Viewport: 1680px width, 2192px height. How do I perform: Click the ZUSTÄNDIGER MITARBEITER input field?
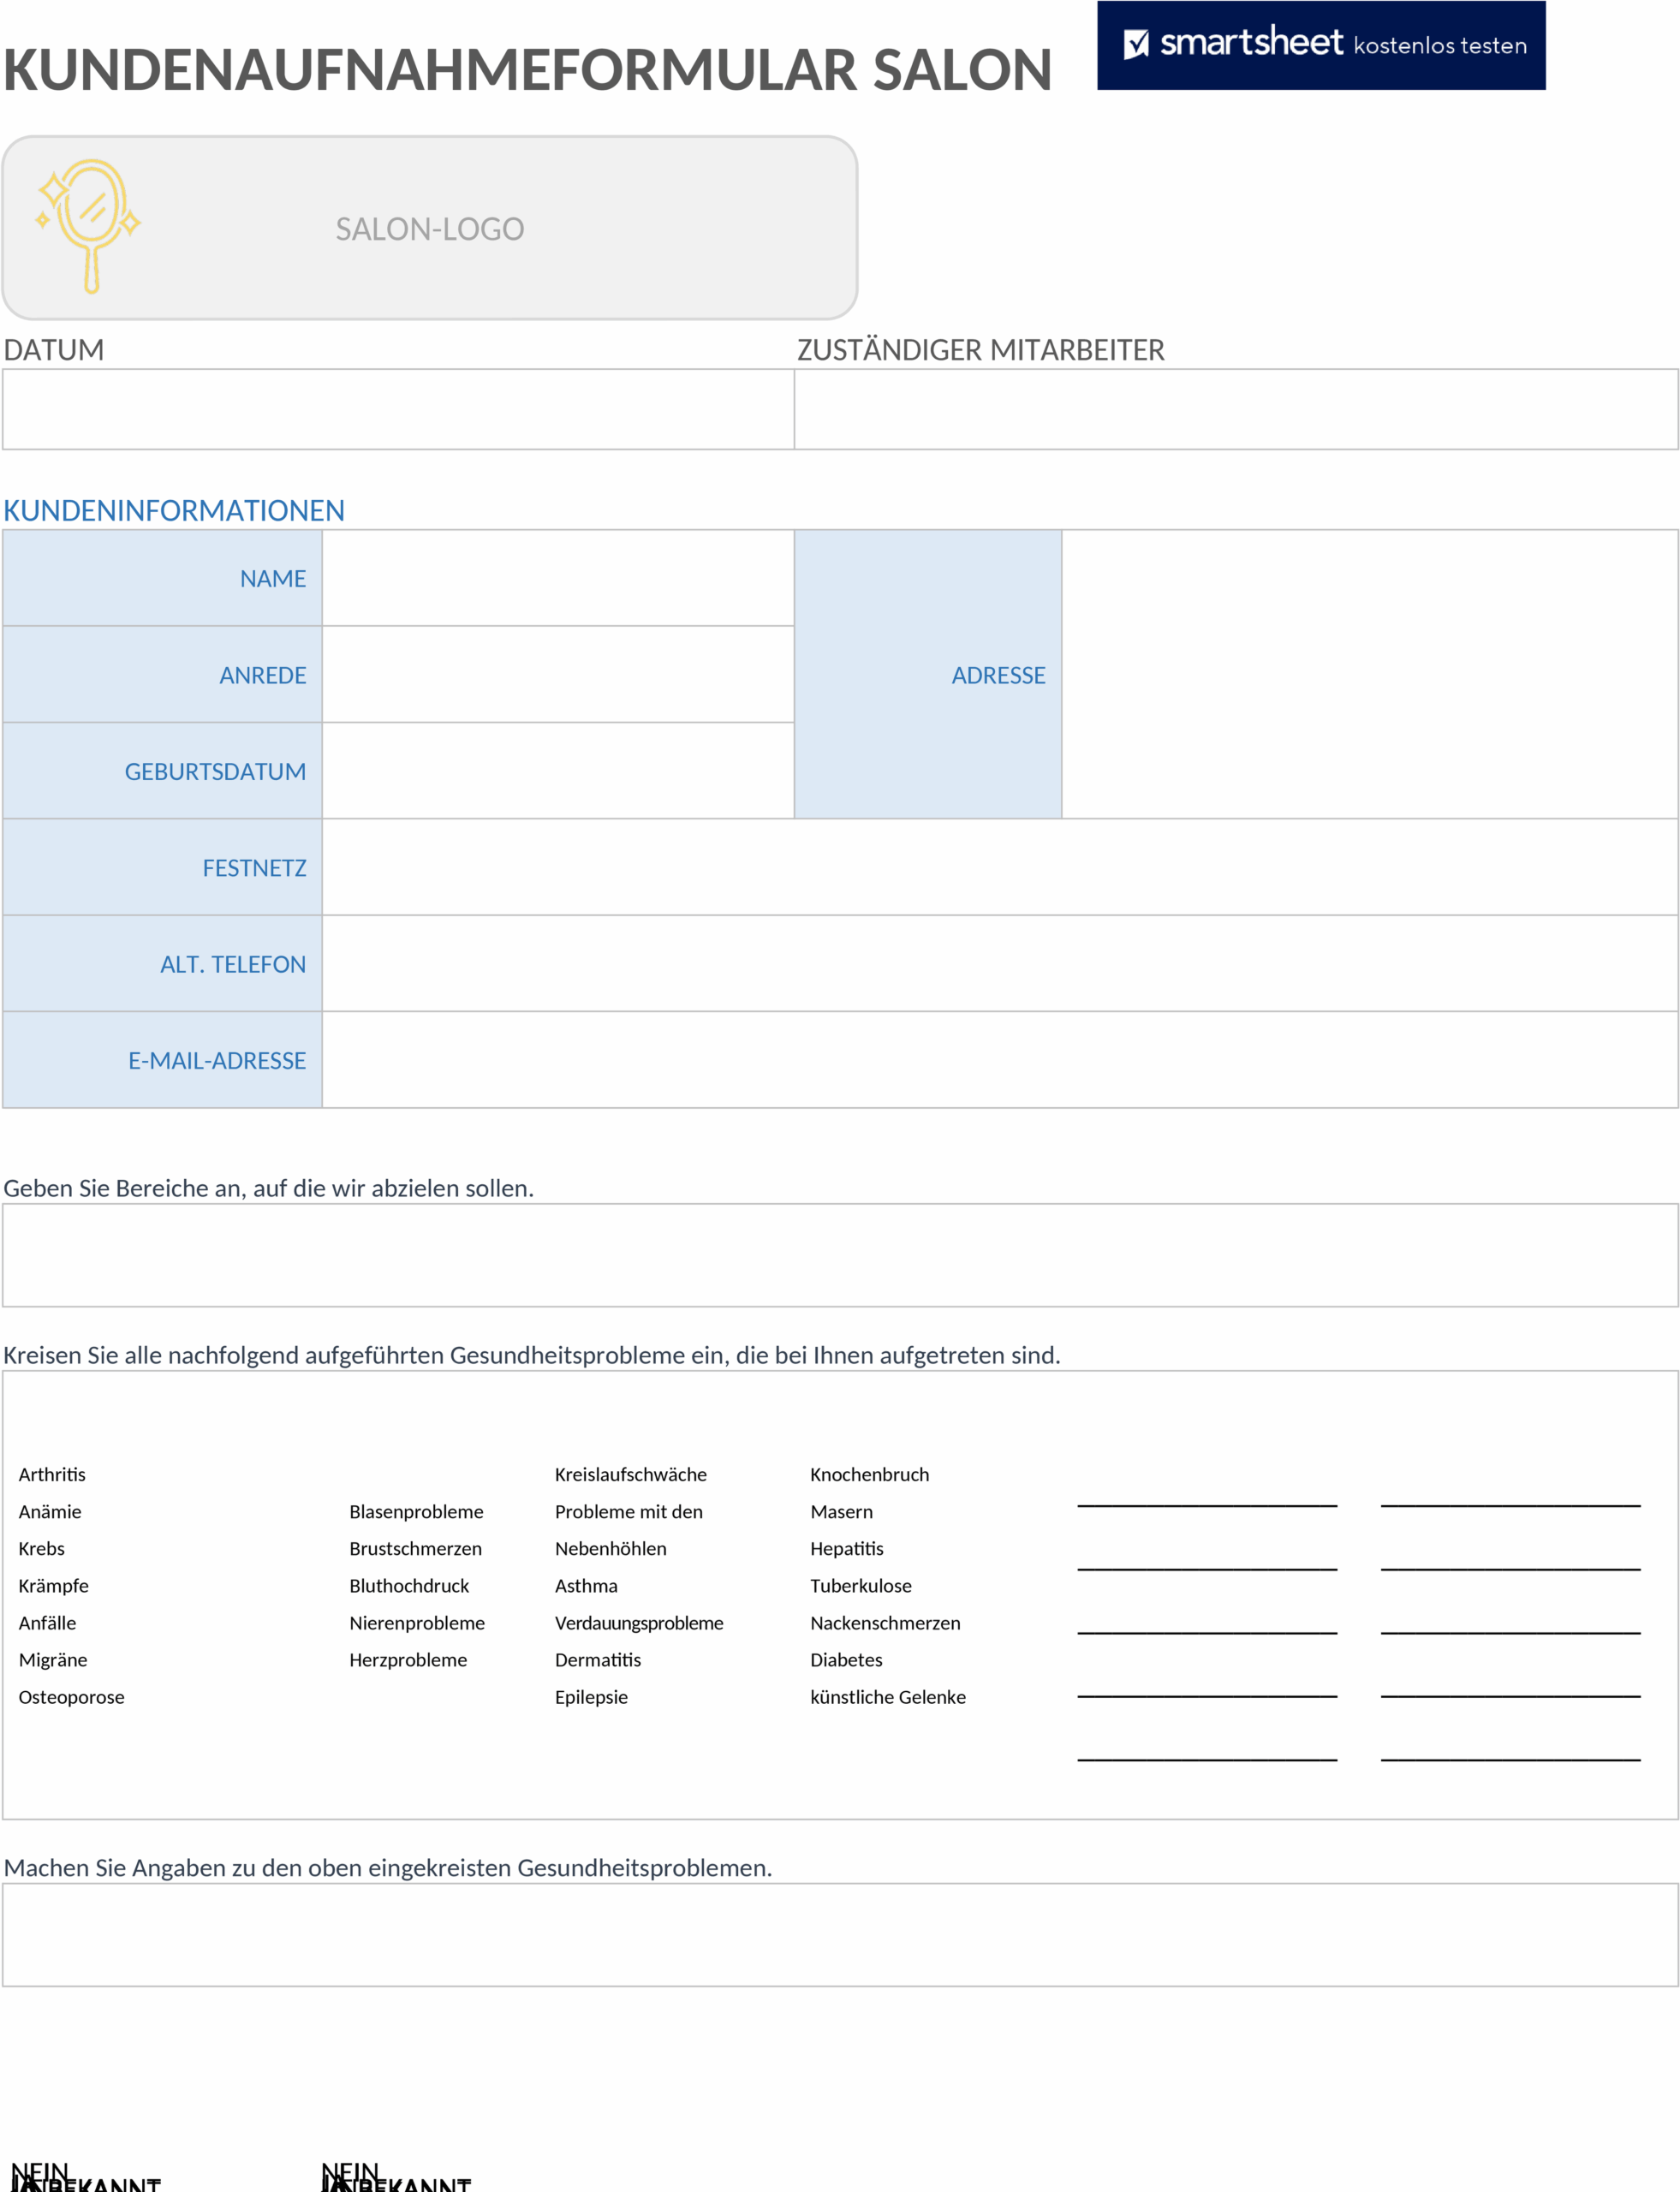[1236, 409]
